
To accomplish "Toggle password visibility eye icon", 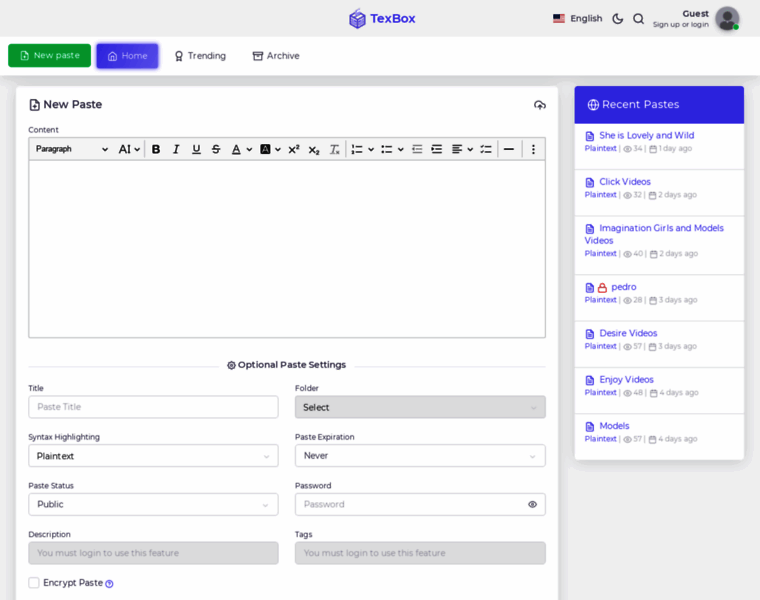I will click(532, 505).
